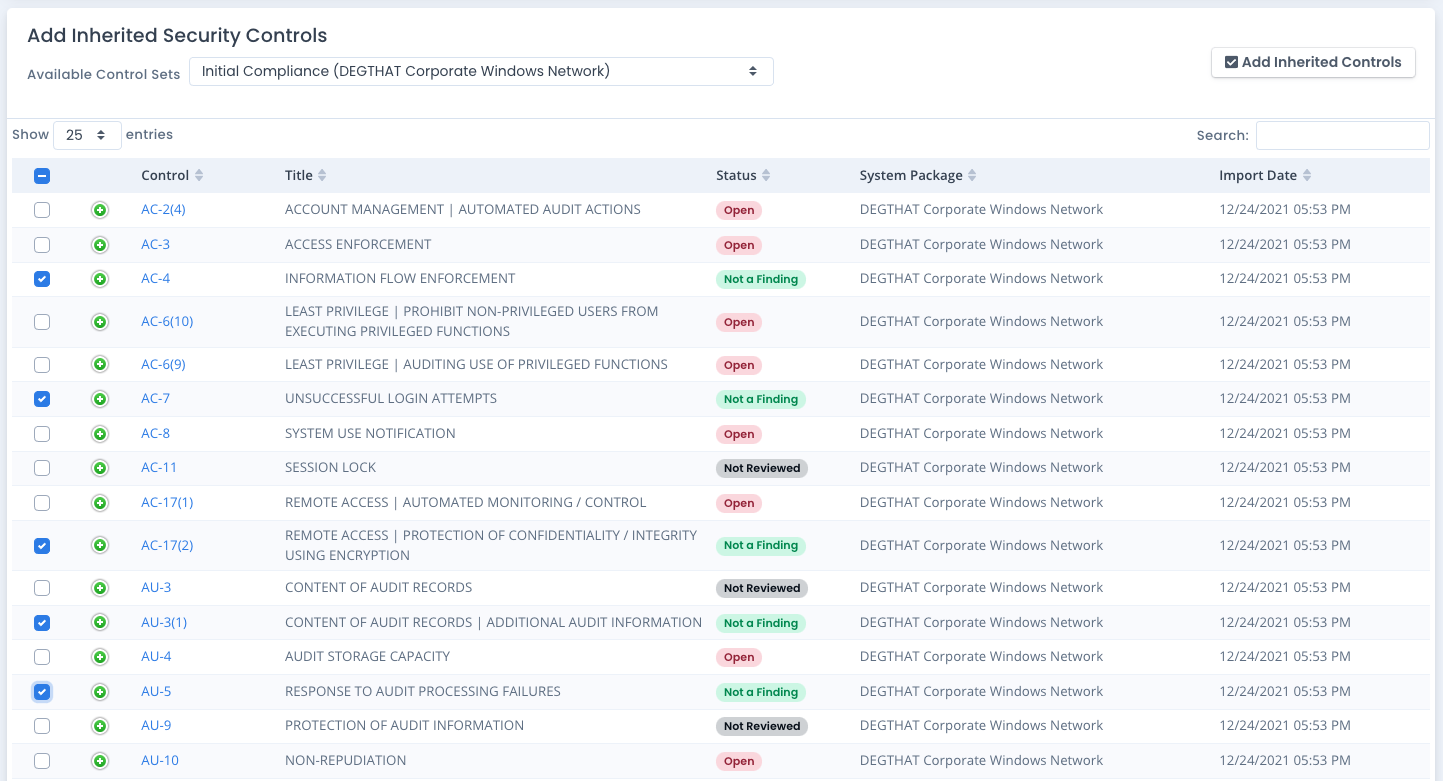Click green plus icon for AU-3(1)
This screenshot has height=781, width=1443.
100,623
